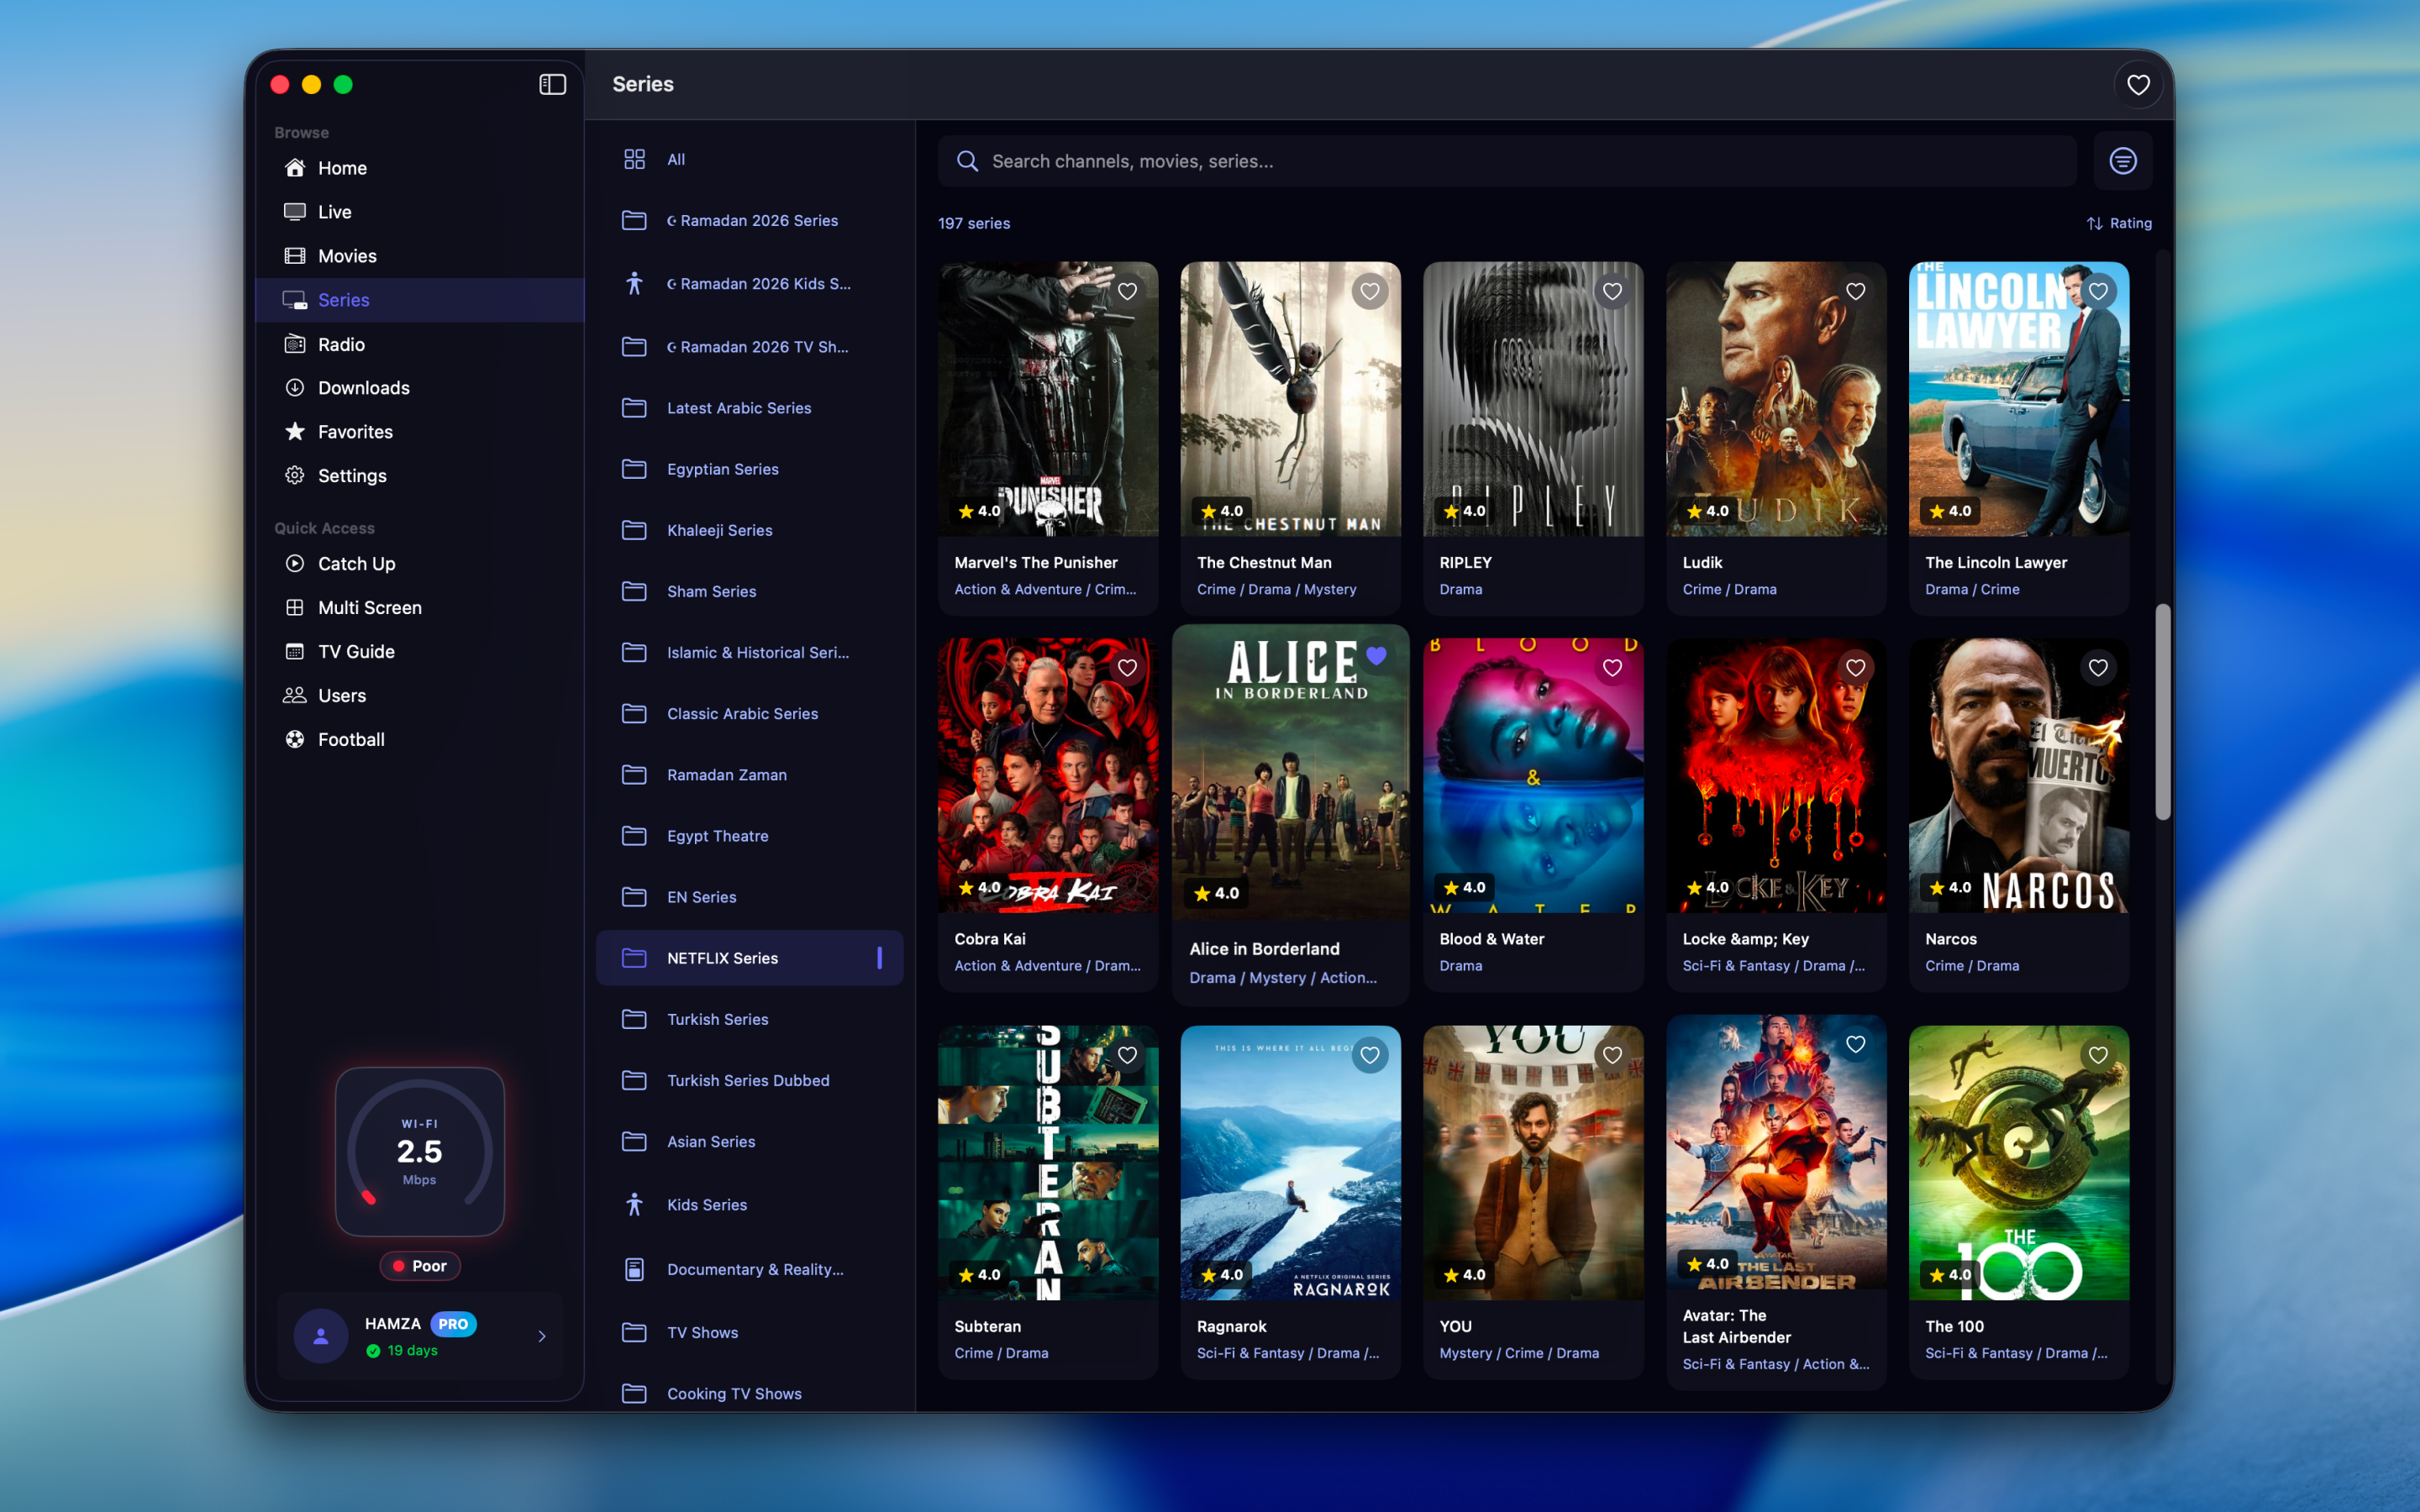This screenshot has height=1512, width=2420.
Task: Click the Live TV monitor icon
Action: (295, 212)
